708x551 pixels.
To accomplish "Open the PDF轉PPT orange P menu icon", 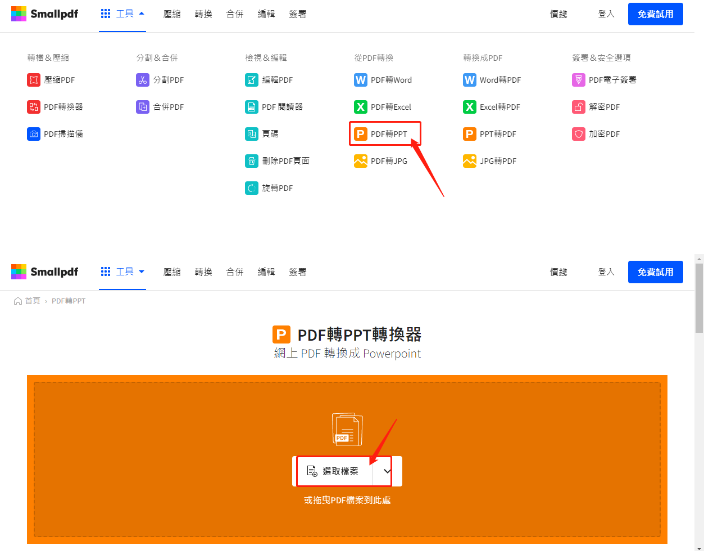I will click(360, 134).
